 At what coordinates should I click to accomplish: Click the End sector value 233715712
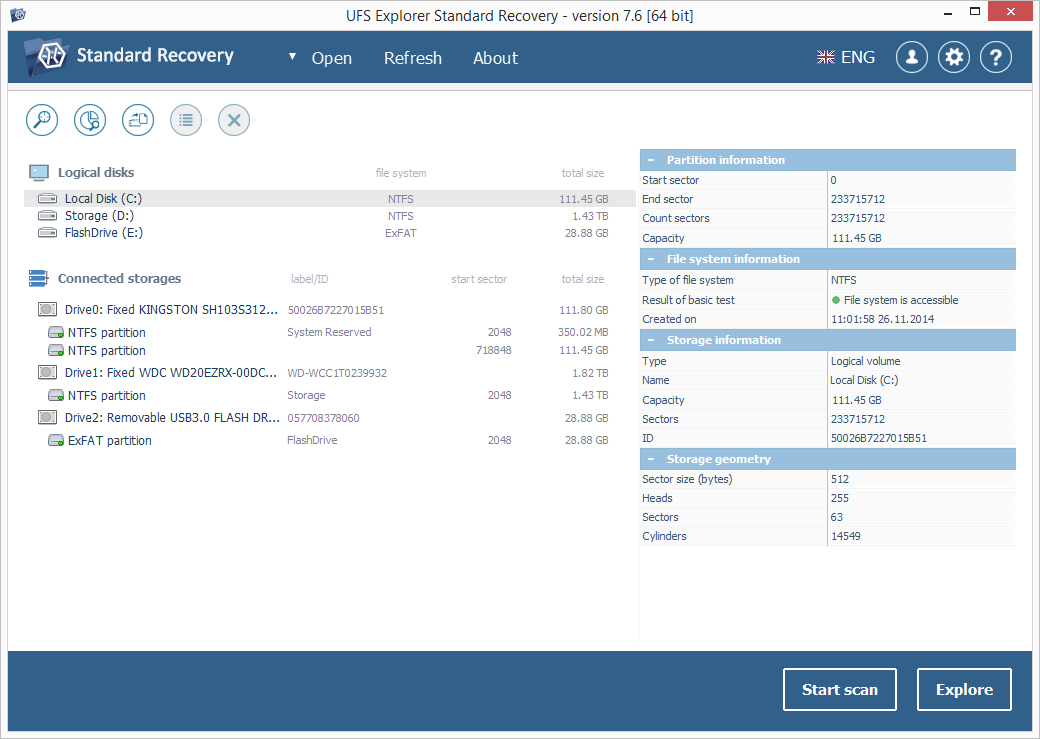(858, 199)
